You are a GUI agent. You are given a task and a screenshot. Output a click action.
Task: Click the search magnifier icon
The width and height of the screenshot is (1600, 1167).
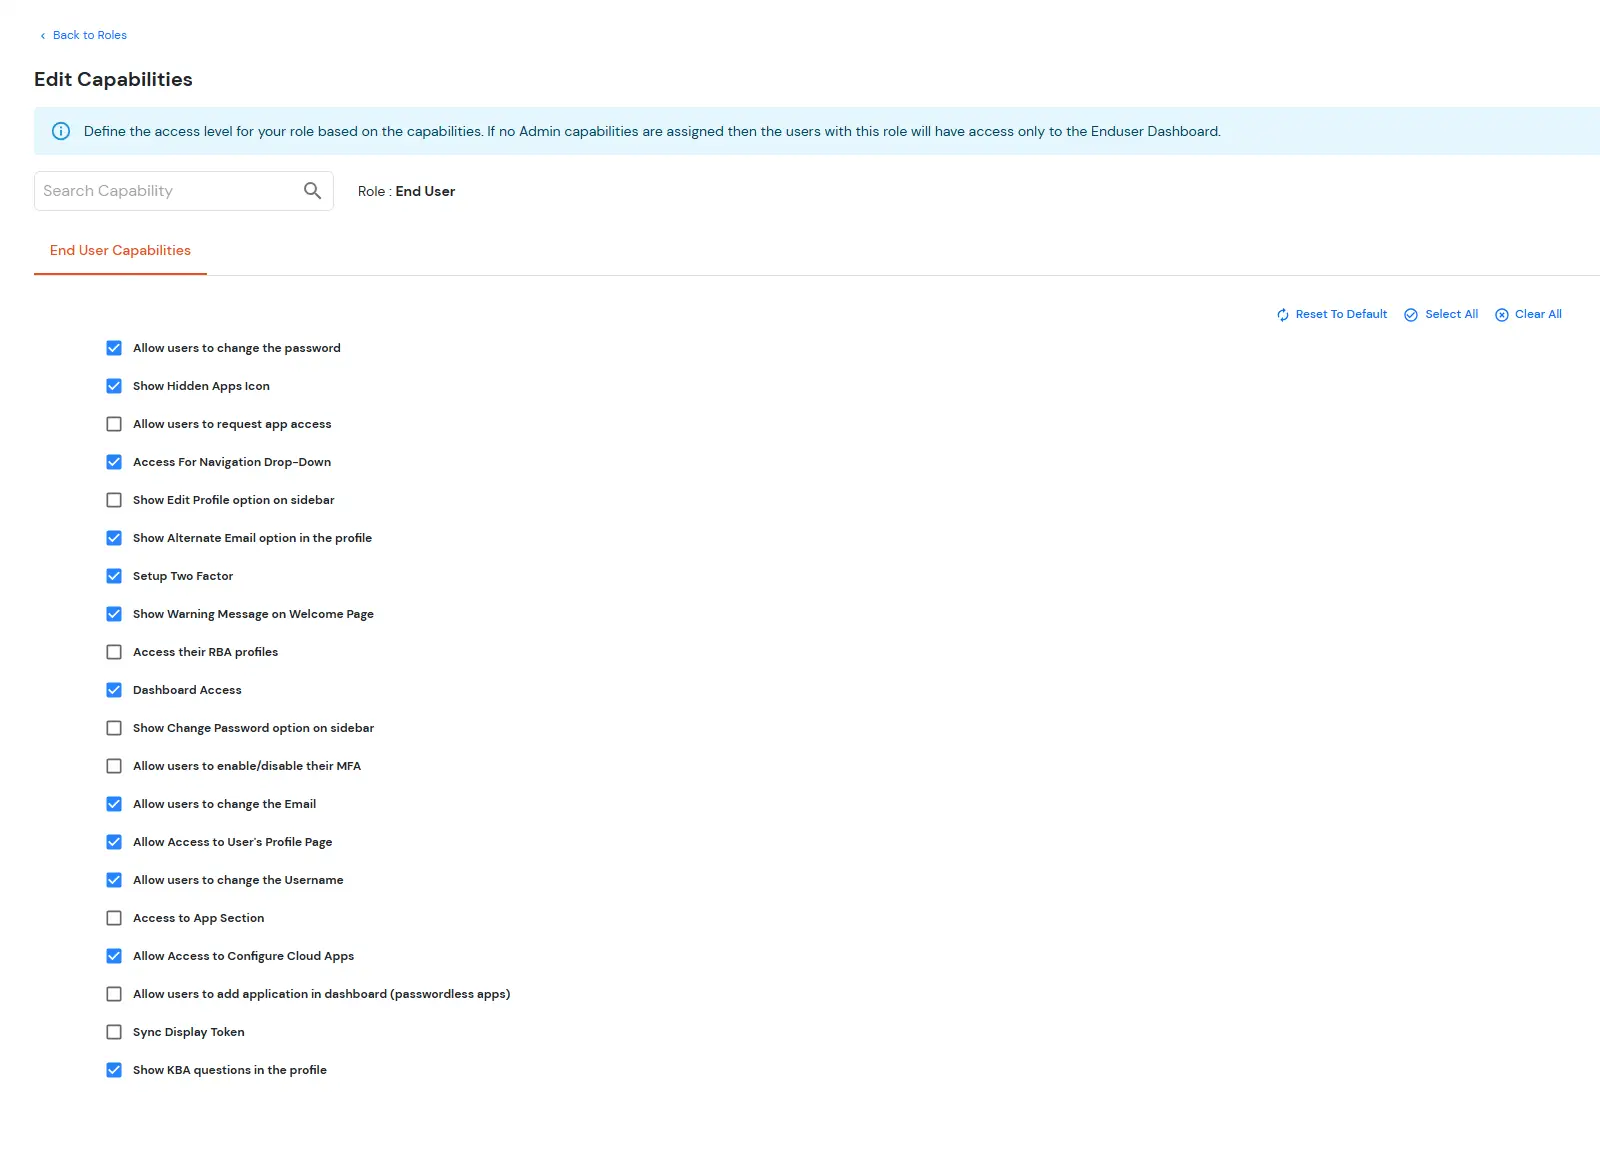click(x=312, y=191)
